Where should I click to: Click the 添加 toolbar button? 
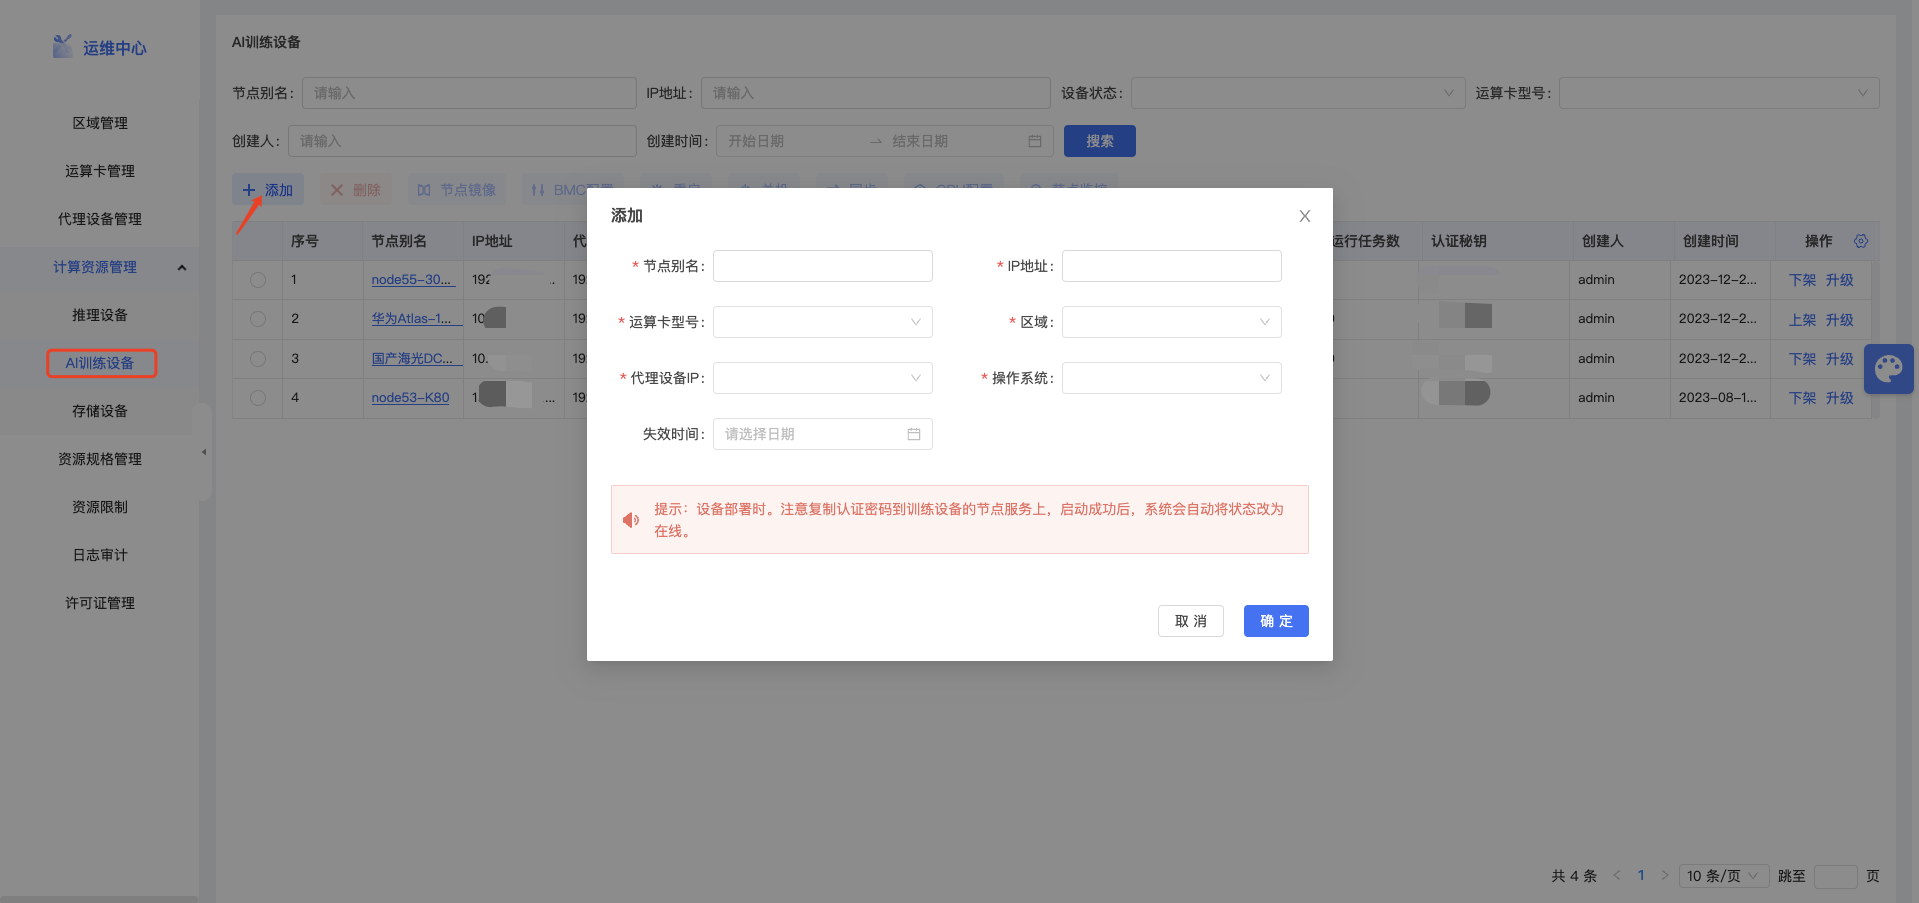[268, 190]
